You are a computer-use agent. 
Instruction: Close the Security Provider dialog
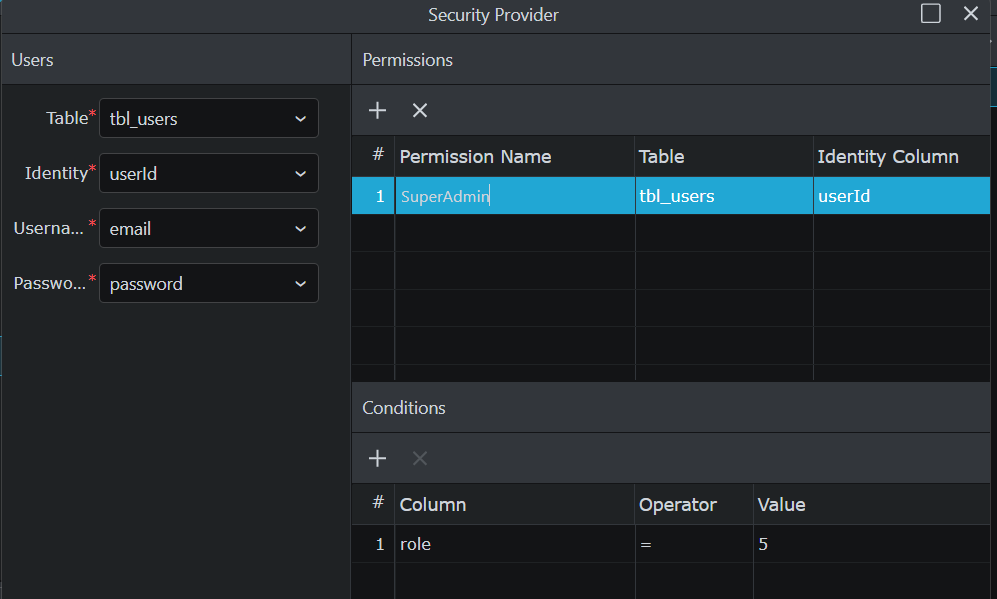pos(970,14)
